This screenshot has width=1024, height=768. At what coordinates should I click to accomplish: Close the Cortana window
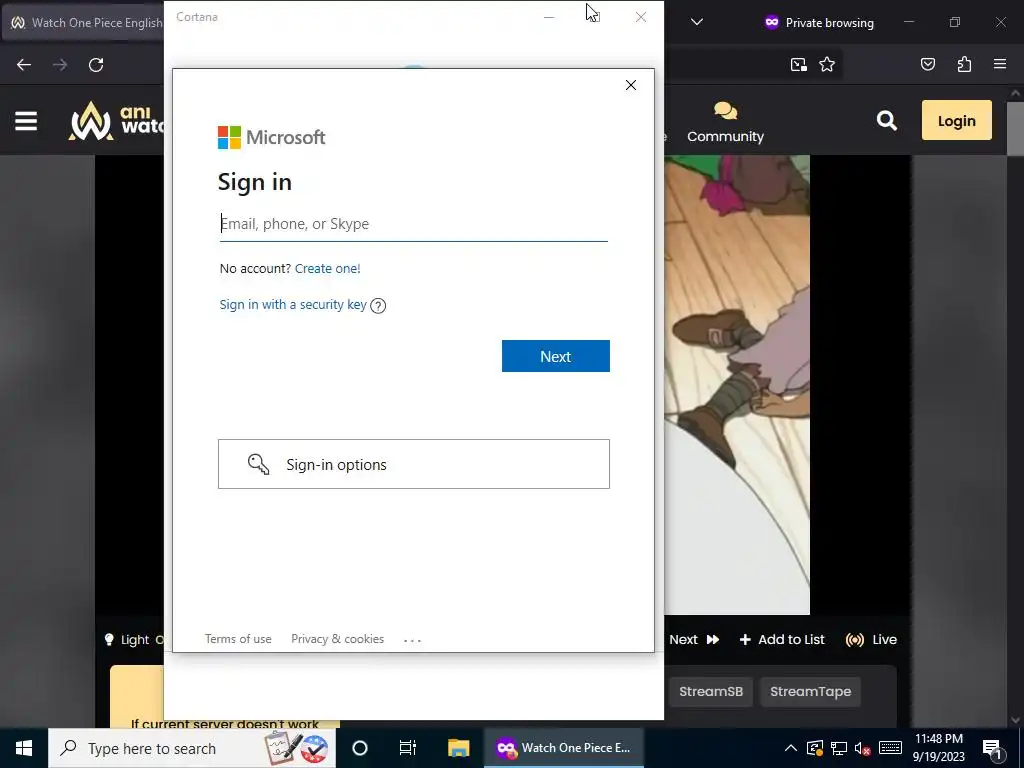point(641,17)
